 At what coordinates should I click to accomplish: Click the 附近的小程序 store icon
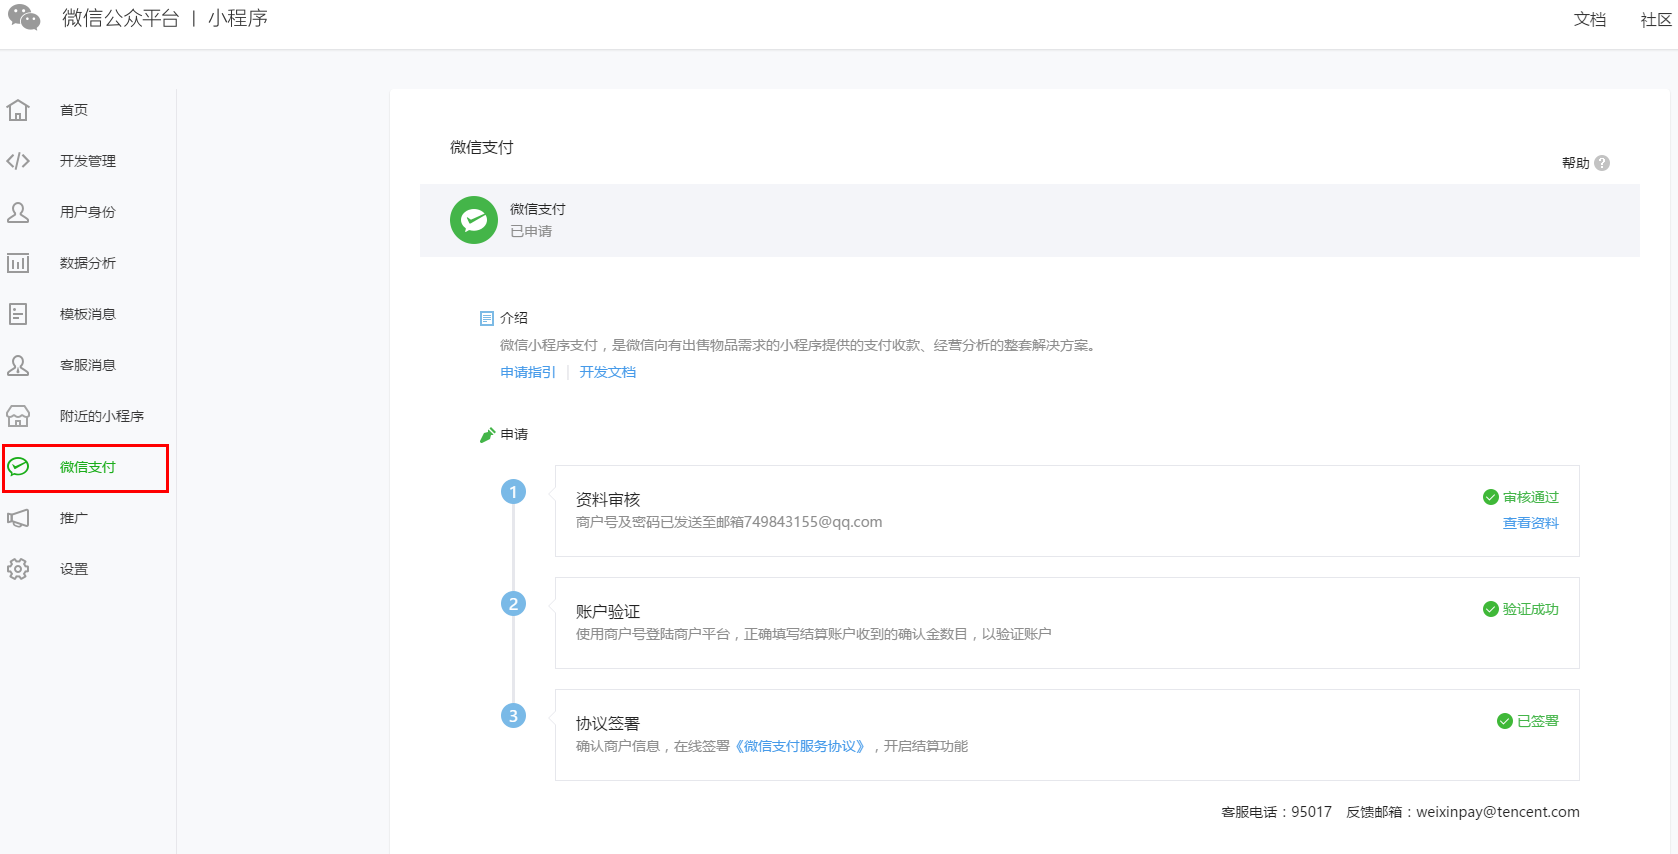tap(18, 416)
